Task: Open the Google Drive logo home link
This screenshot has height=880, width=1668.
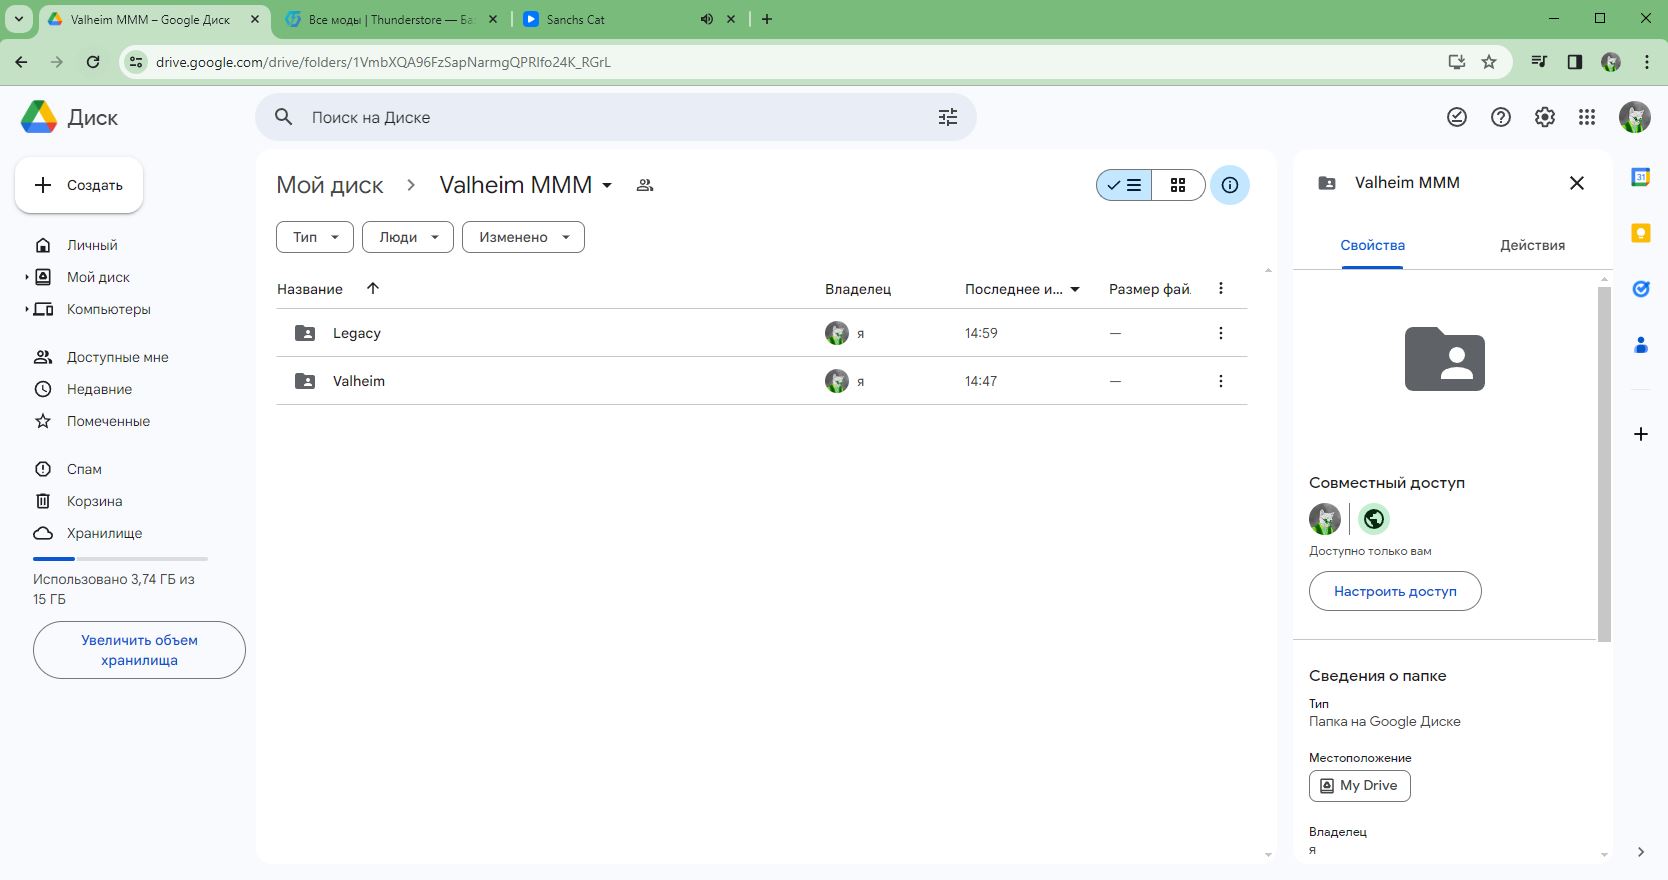Action: (x=70, y=117)
